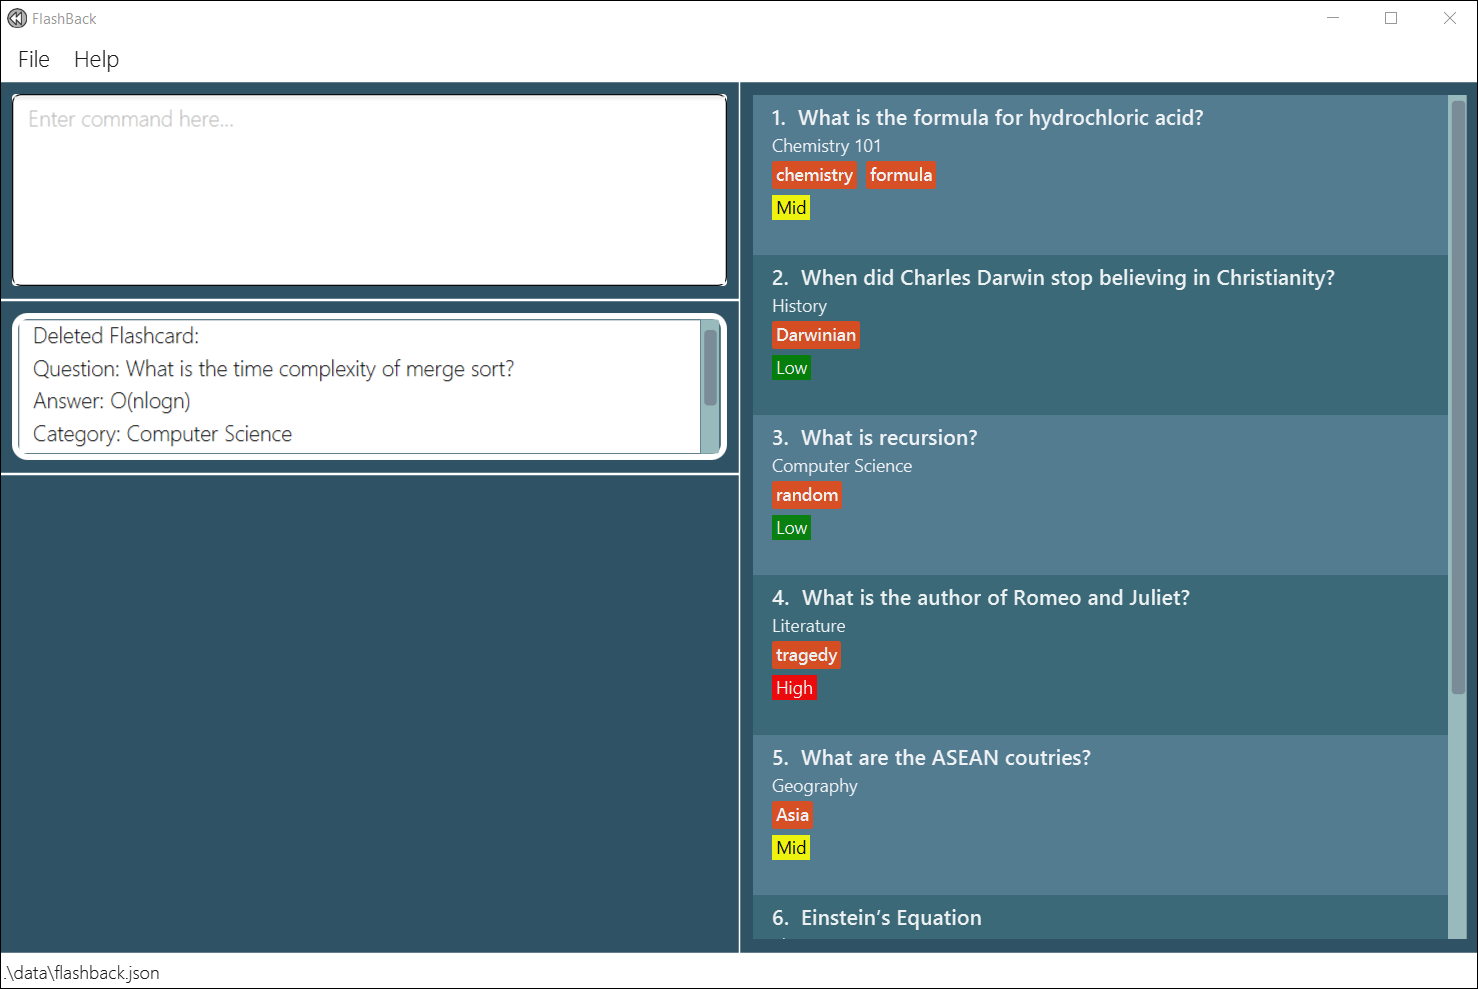The height and width of the screenshot is (989, 1478).
Task: Click the 'Asia' tag
Action: coord(792,816)
